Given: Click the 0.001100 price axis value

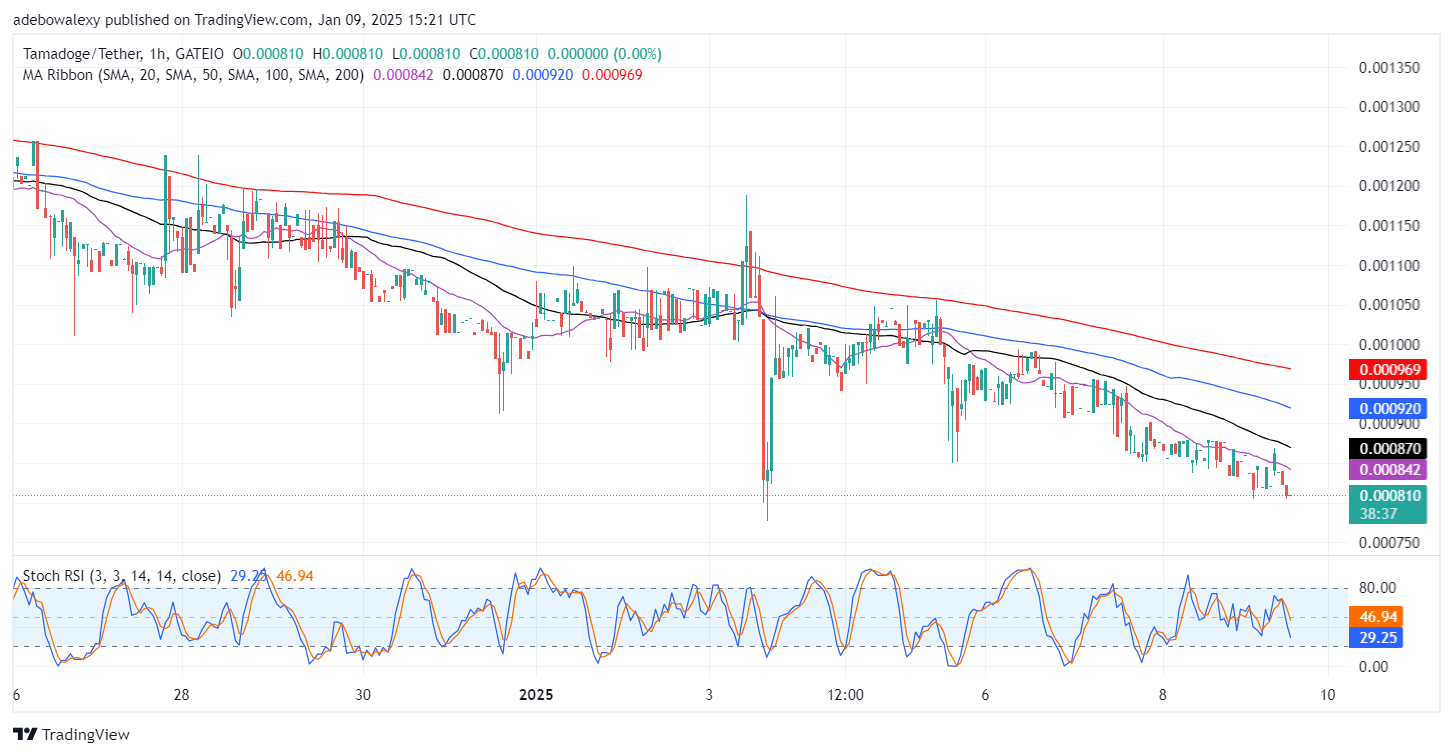Looking at the screenshot, I should pos(1389,265).
